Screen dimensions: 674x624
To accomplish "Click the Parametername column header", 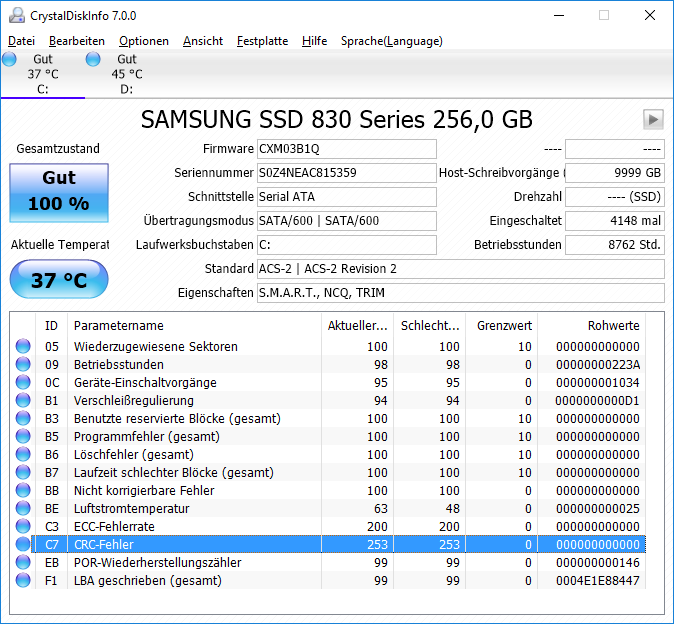I will [194, 325].
